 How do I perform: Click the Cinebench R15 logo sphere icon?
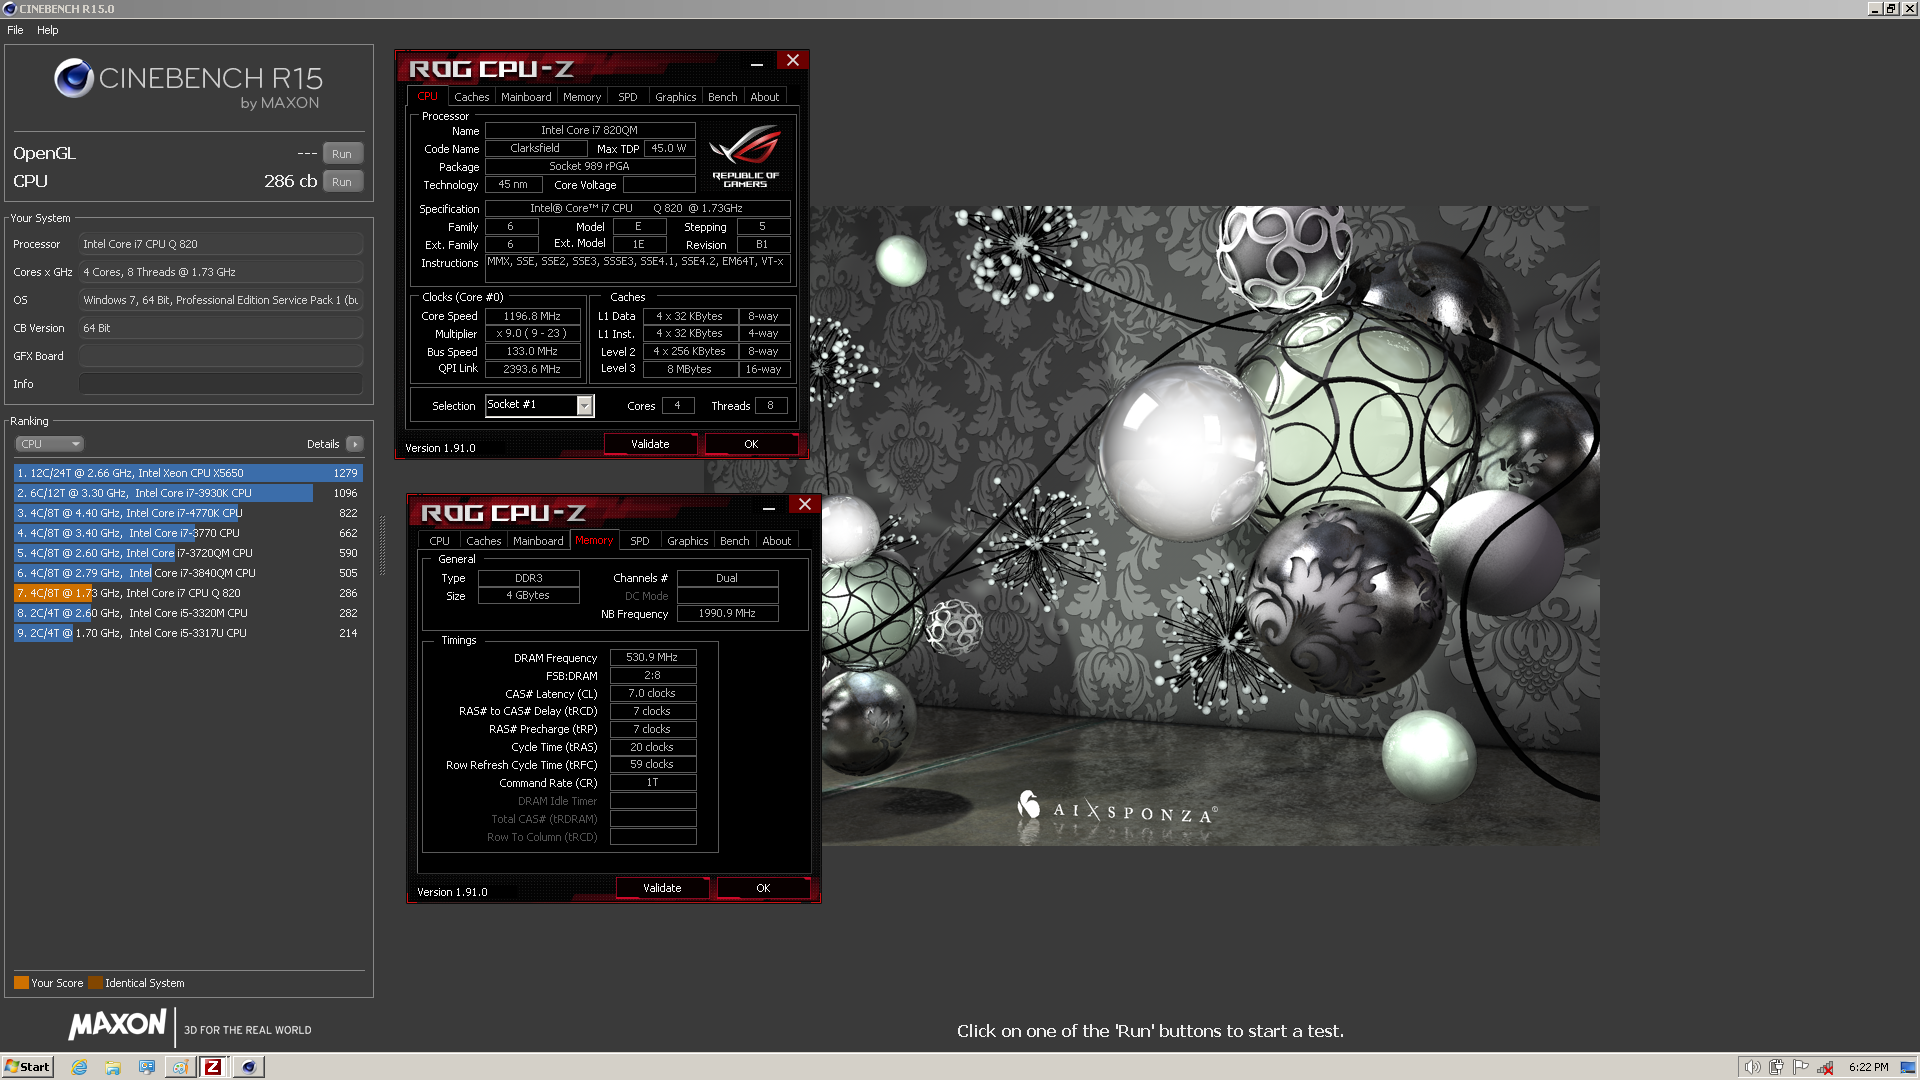74,78
